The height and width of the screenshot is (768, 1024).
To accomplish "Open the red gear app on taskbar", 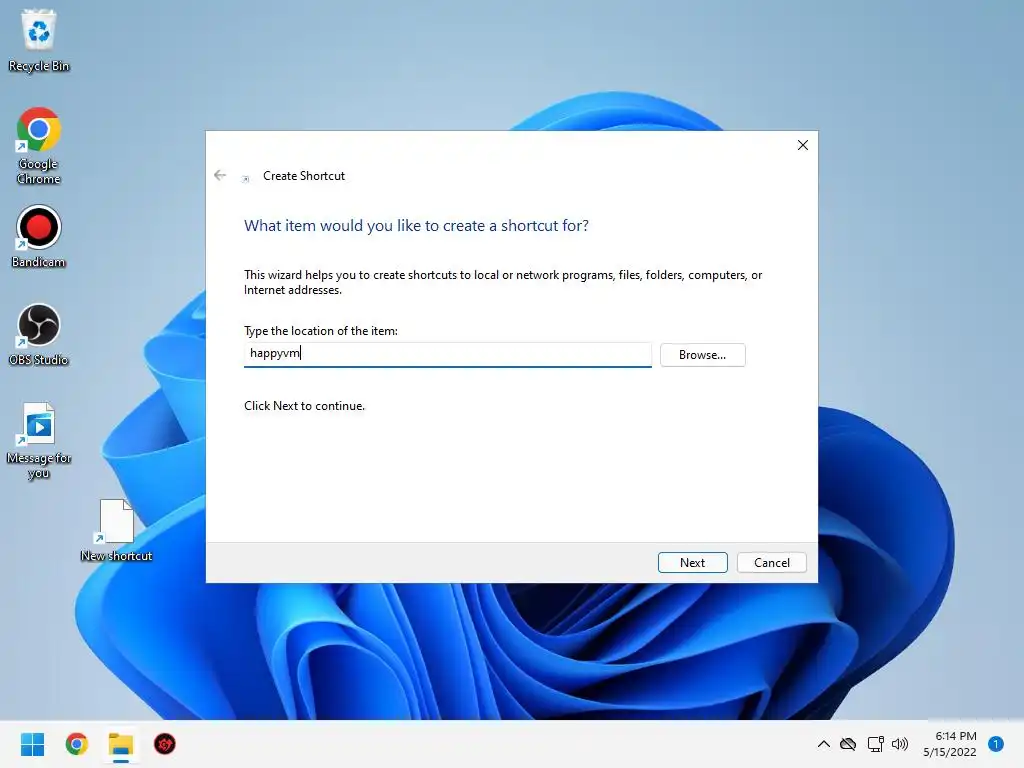I will [x=165, y=744].
